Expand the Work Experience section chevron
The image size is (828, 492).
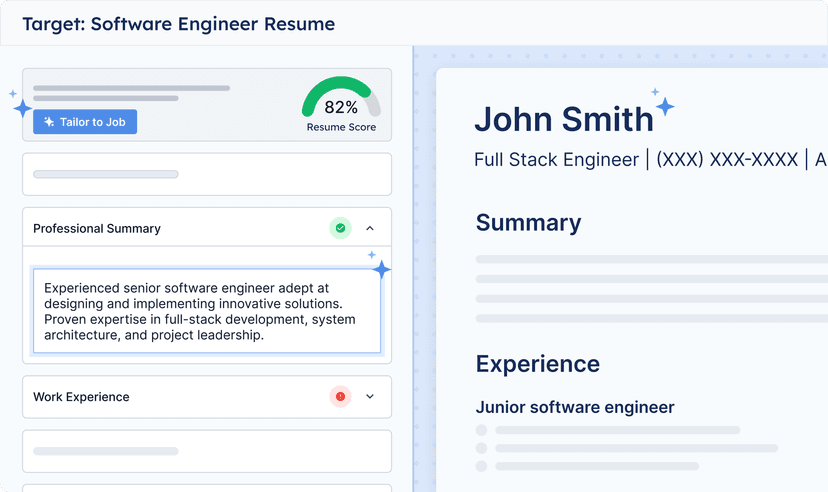click(x=370, y=396)
